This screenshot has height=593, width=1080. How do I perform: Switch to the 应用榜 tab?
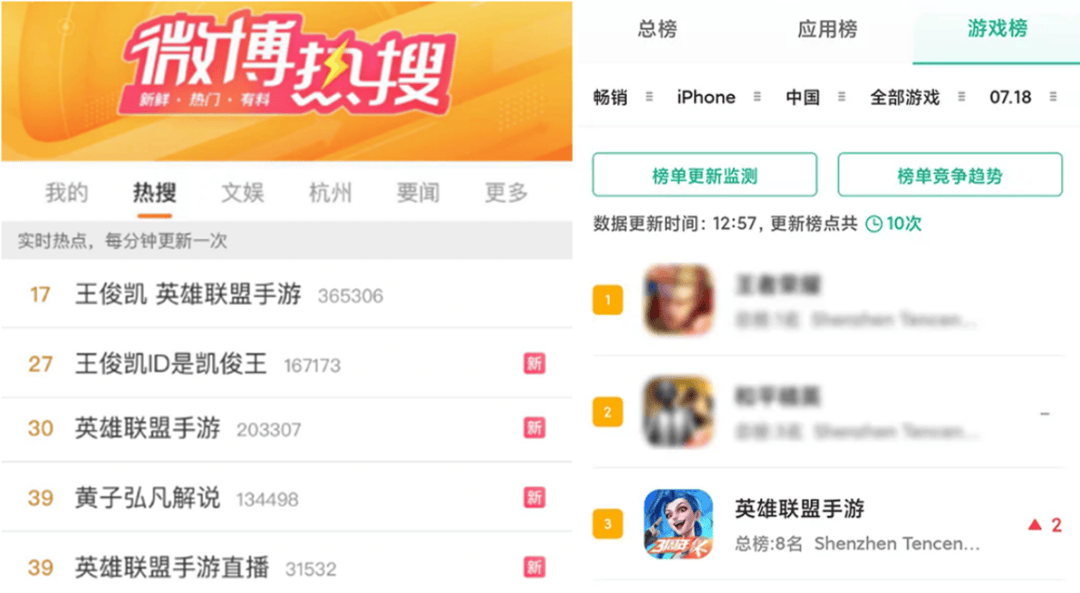827,29
